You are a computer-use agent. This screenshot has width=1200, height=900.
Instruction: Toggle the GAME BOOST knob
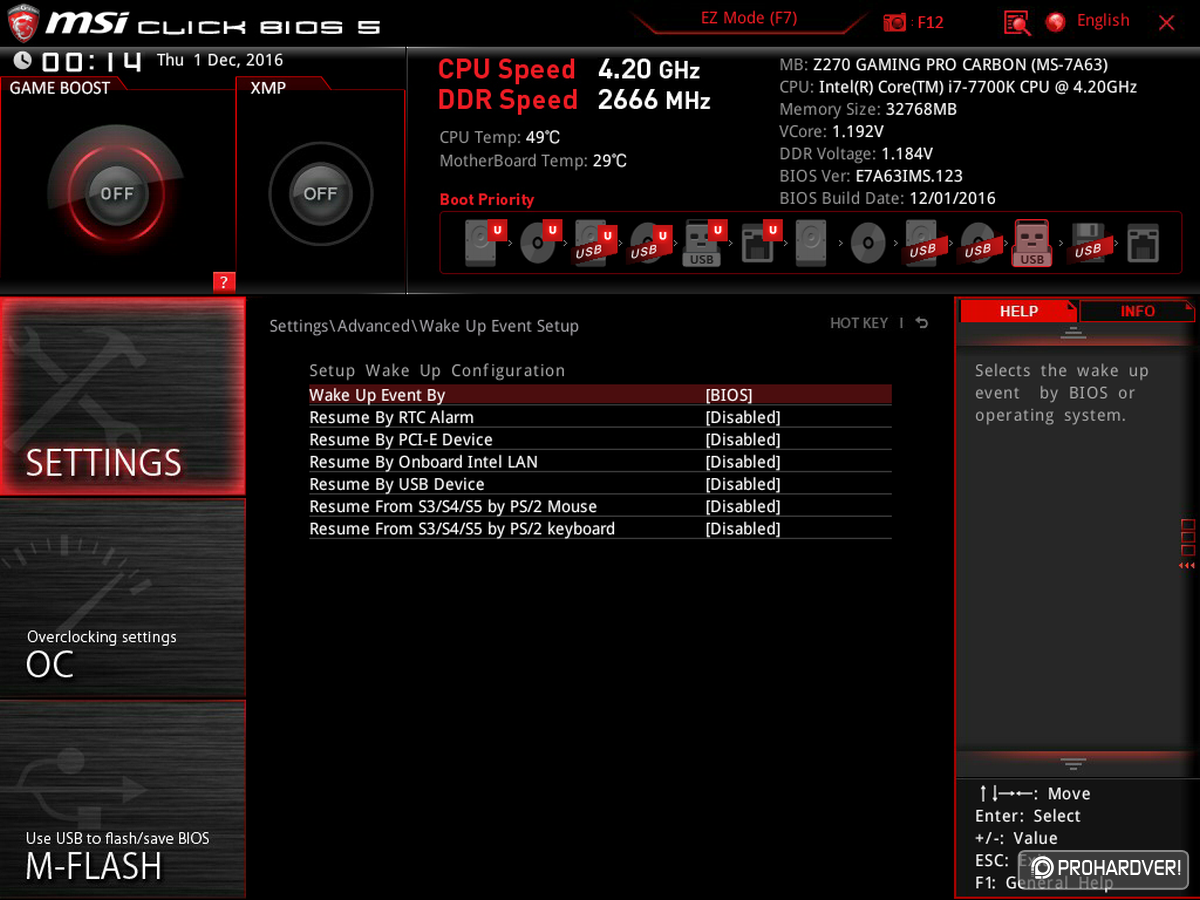click(117, 194)
